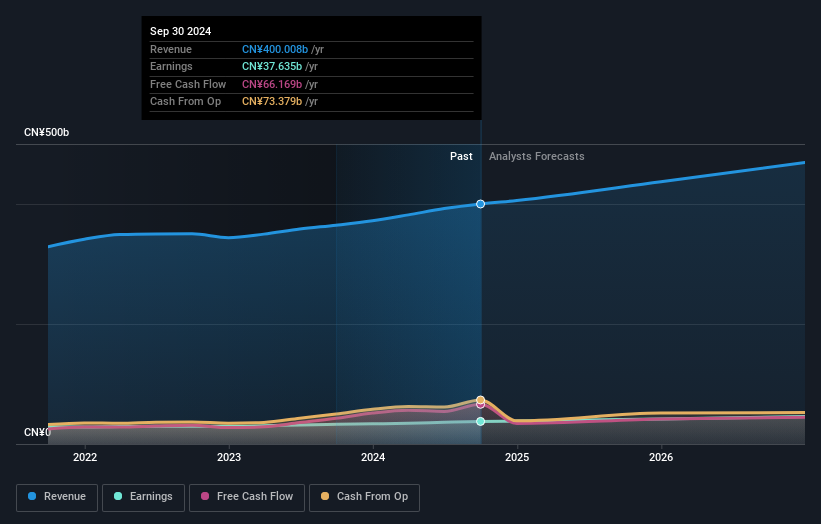Toggle the Earnings legend series
The height and width of the screenshot is (524, 821).
tap(143, 497)
